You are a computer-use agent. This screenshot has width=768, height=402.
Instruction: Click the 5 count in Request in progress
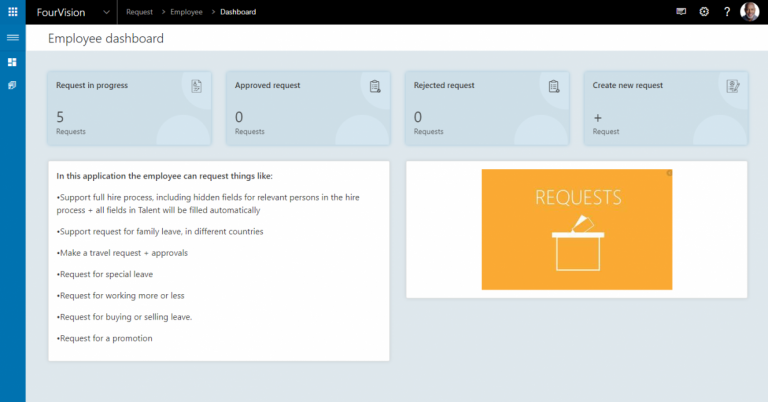60,117
